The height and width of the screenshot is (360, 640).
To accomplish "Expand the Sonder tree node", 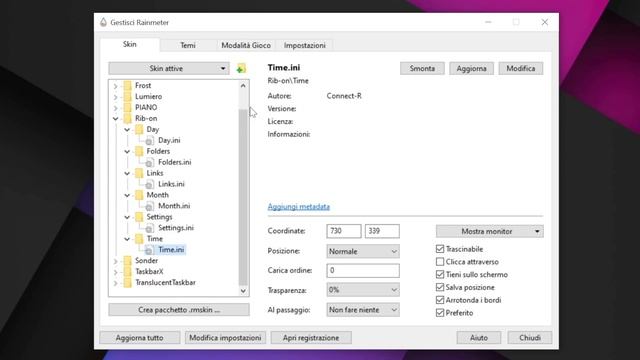I will click(116, 261).
